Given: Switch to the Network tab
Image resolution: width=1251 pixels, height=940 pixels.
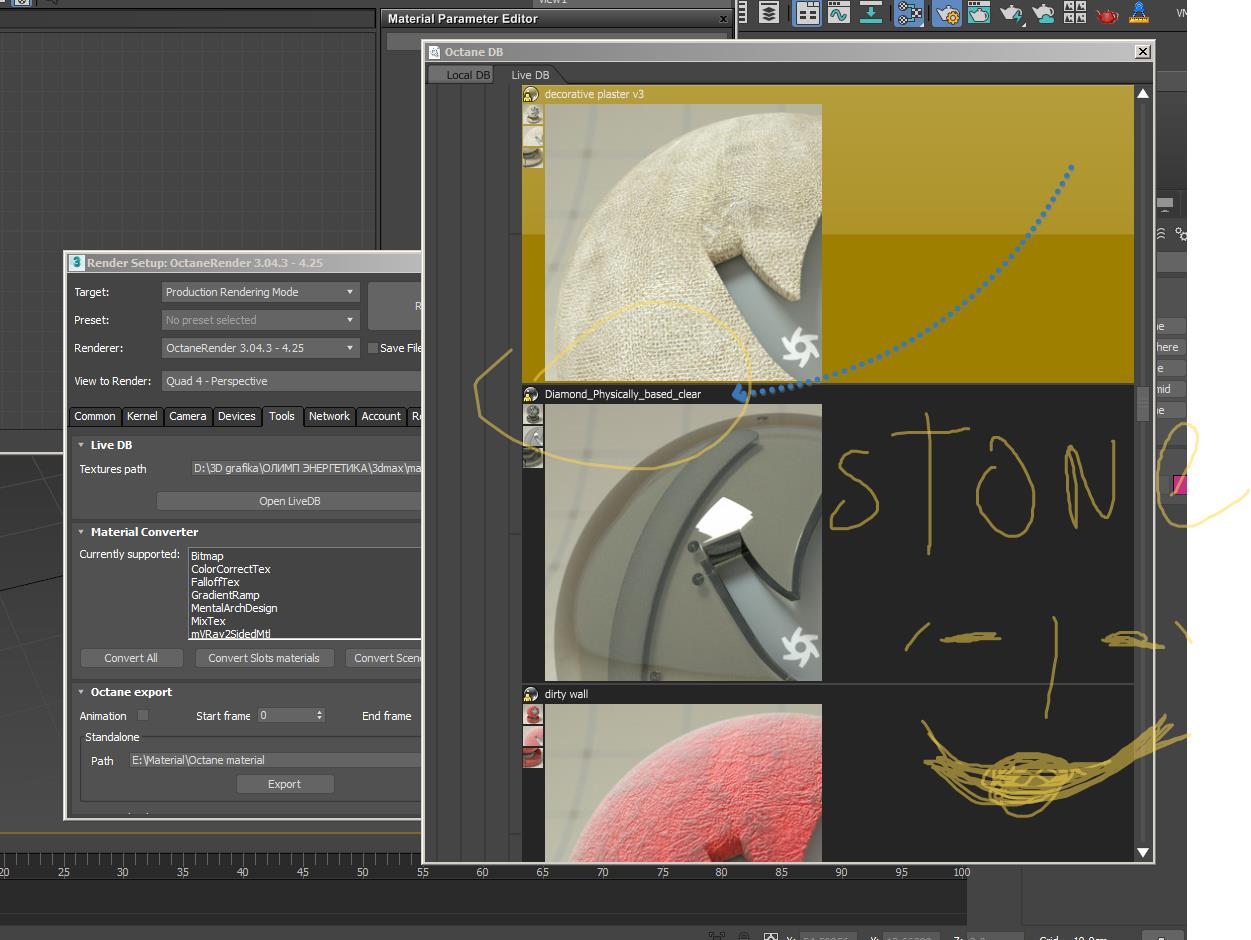Looking at the screenshot, I should click(329, 416).
